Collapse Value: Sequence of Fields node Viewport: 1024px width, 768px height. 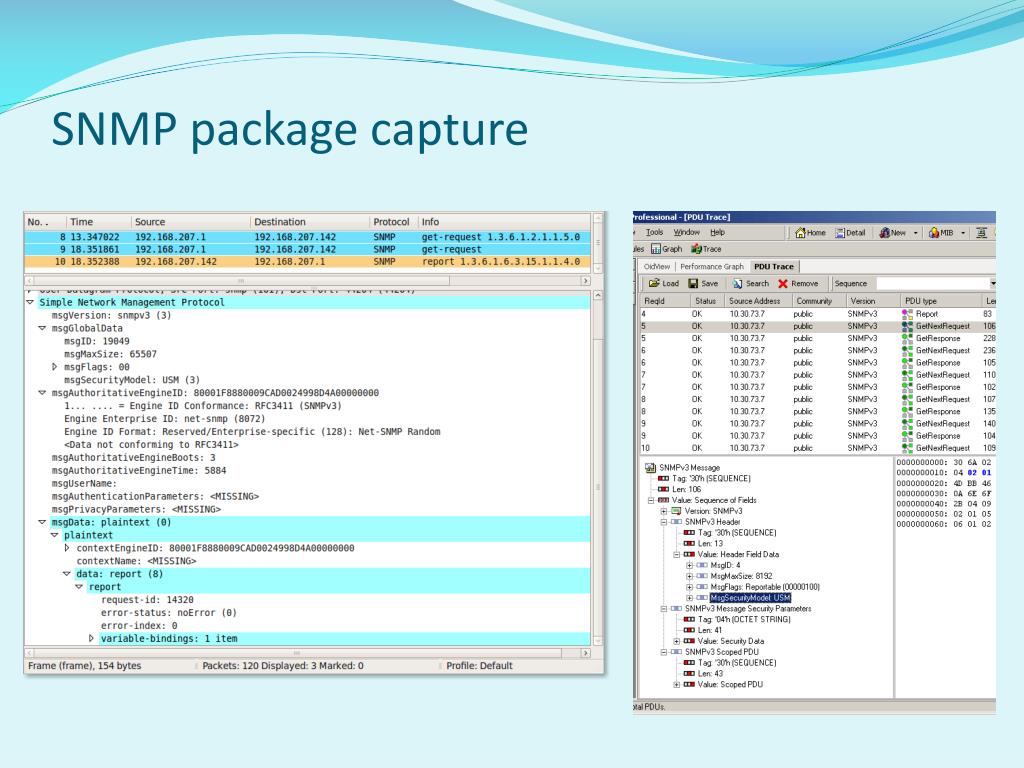651,500
